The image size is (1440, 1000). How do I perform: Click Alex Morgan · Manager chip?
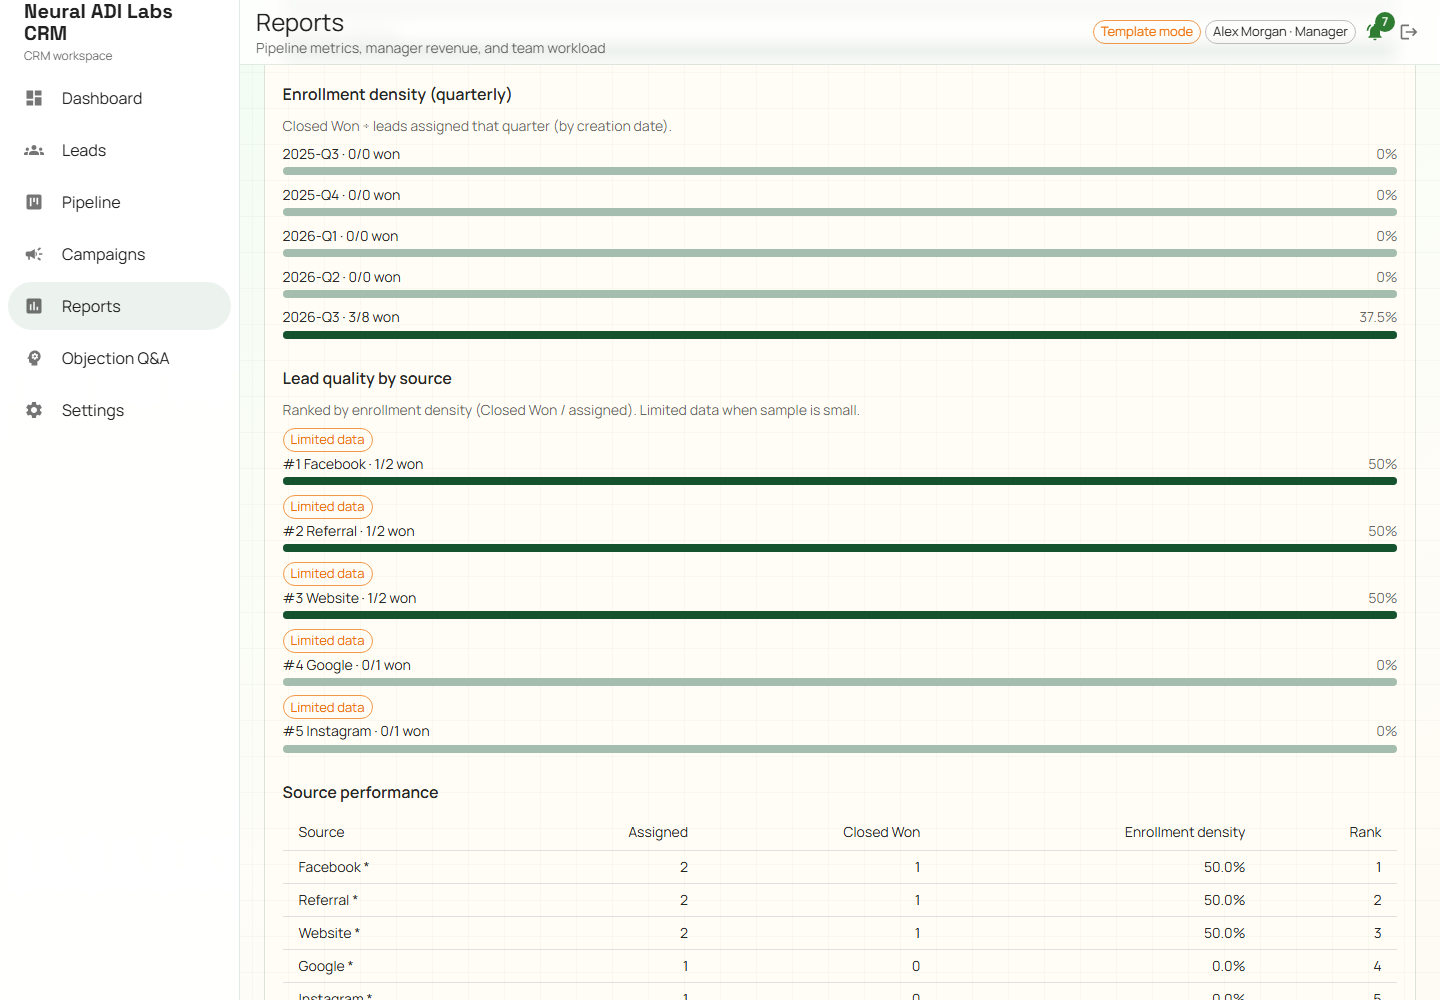point(1280,32)
